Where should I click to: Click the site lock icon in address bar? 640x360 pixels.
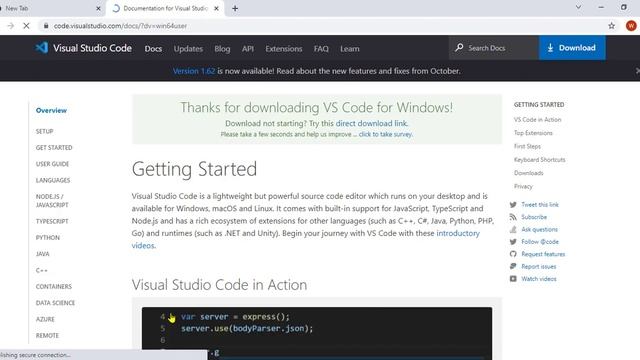(46, 26)
